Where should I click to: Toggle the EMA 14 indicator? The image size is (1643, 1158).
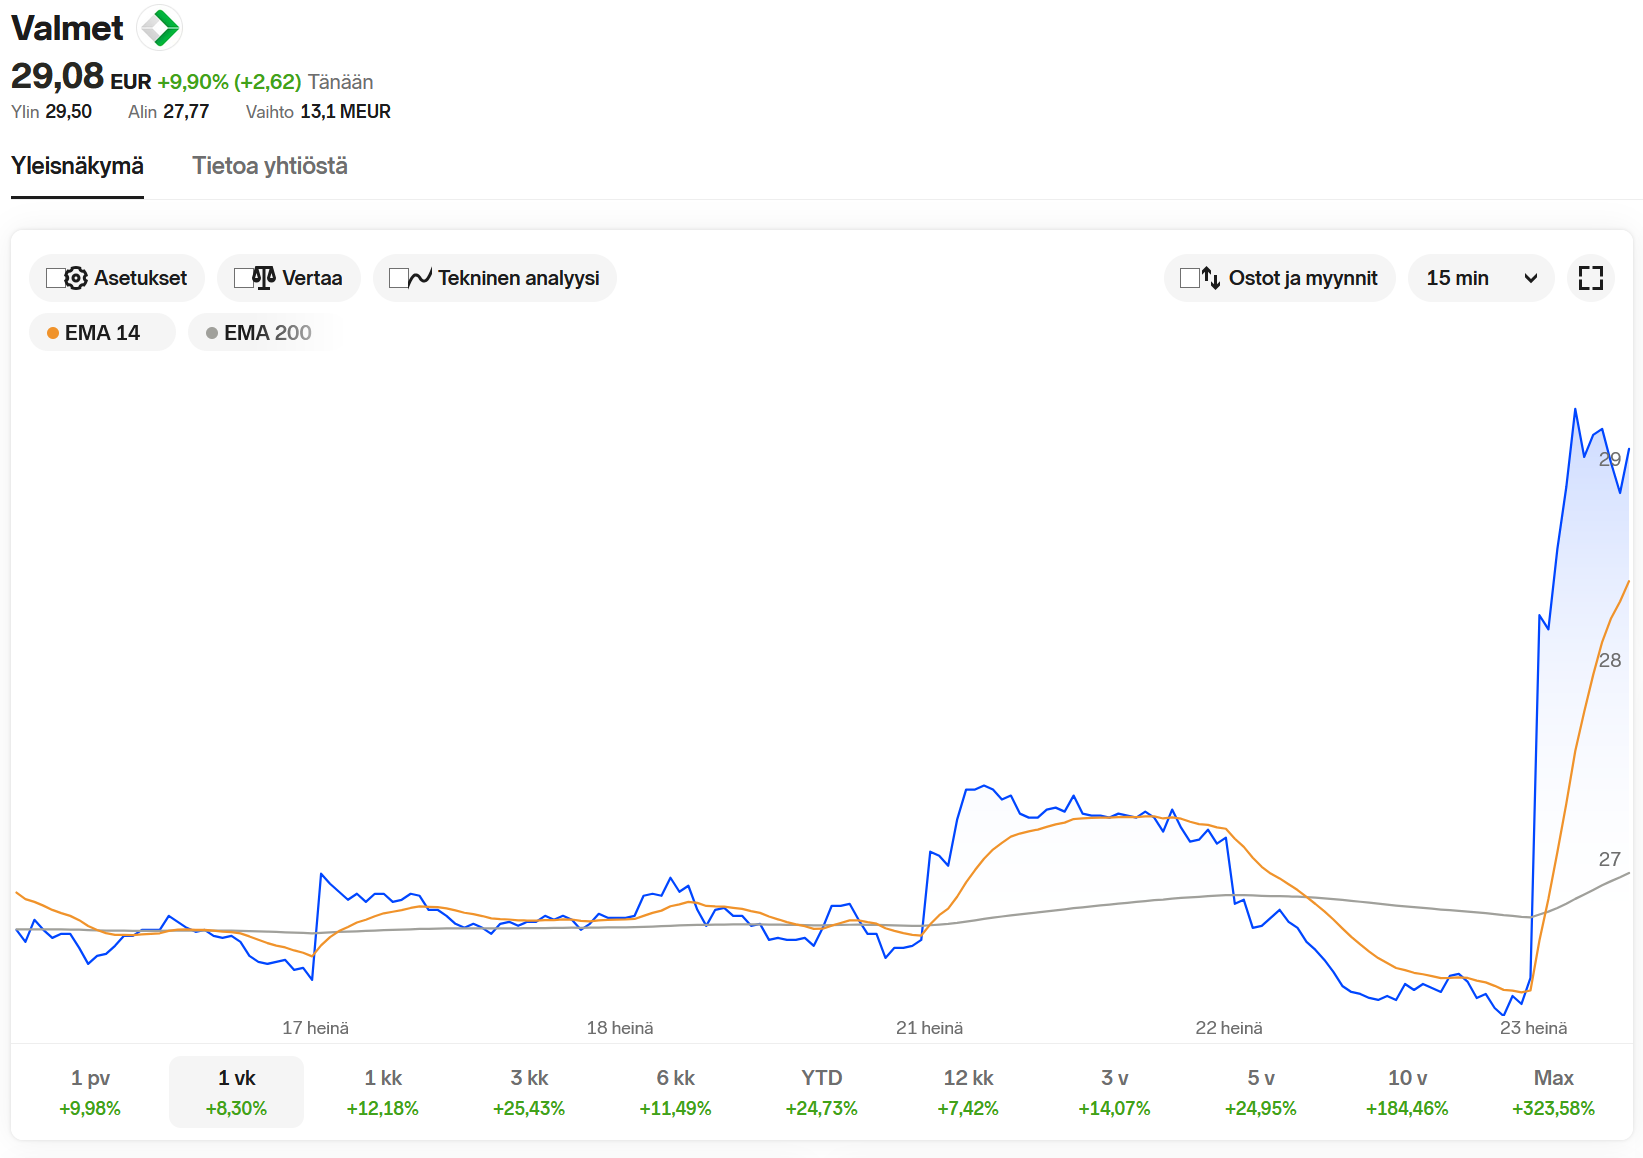(102, 333)
